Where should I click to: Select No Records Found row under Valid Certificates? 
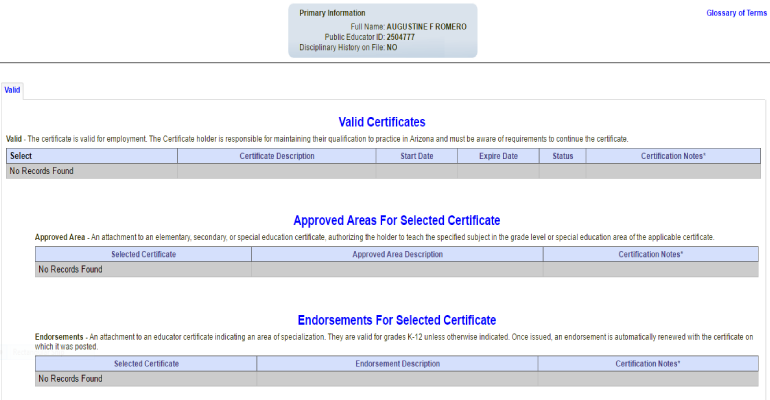(41, 171)
